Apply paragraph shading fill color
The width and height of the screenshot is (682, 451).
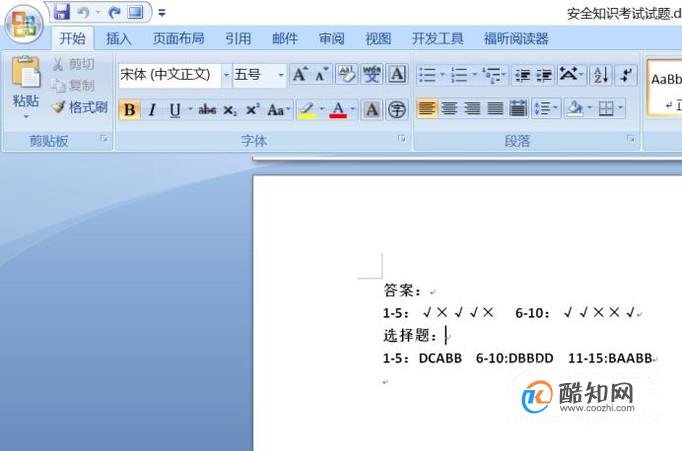pyautogui.click(x=575, y=109)
